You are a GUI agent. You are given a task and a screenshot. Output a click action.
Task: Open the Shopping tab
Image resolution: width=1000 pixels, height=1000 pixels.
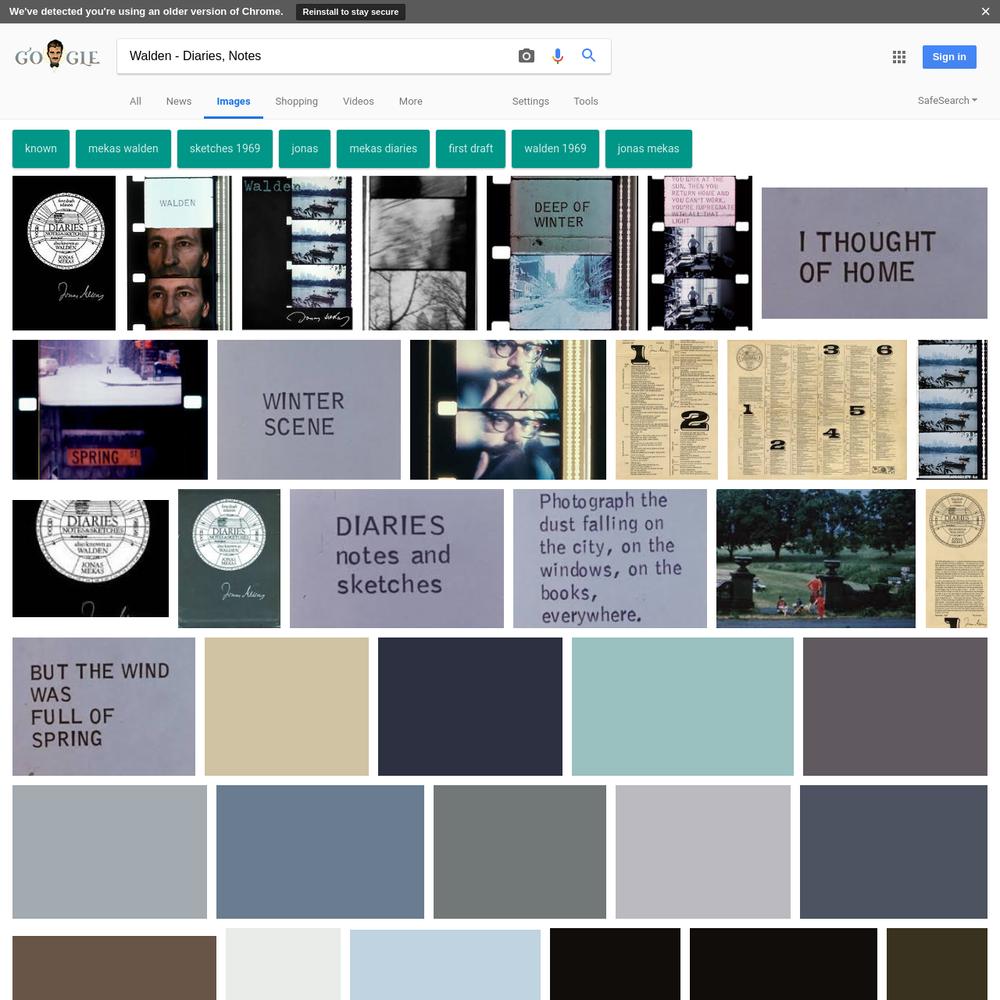pos(297,101)
